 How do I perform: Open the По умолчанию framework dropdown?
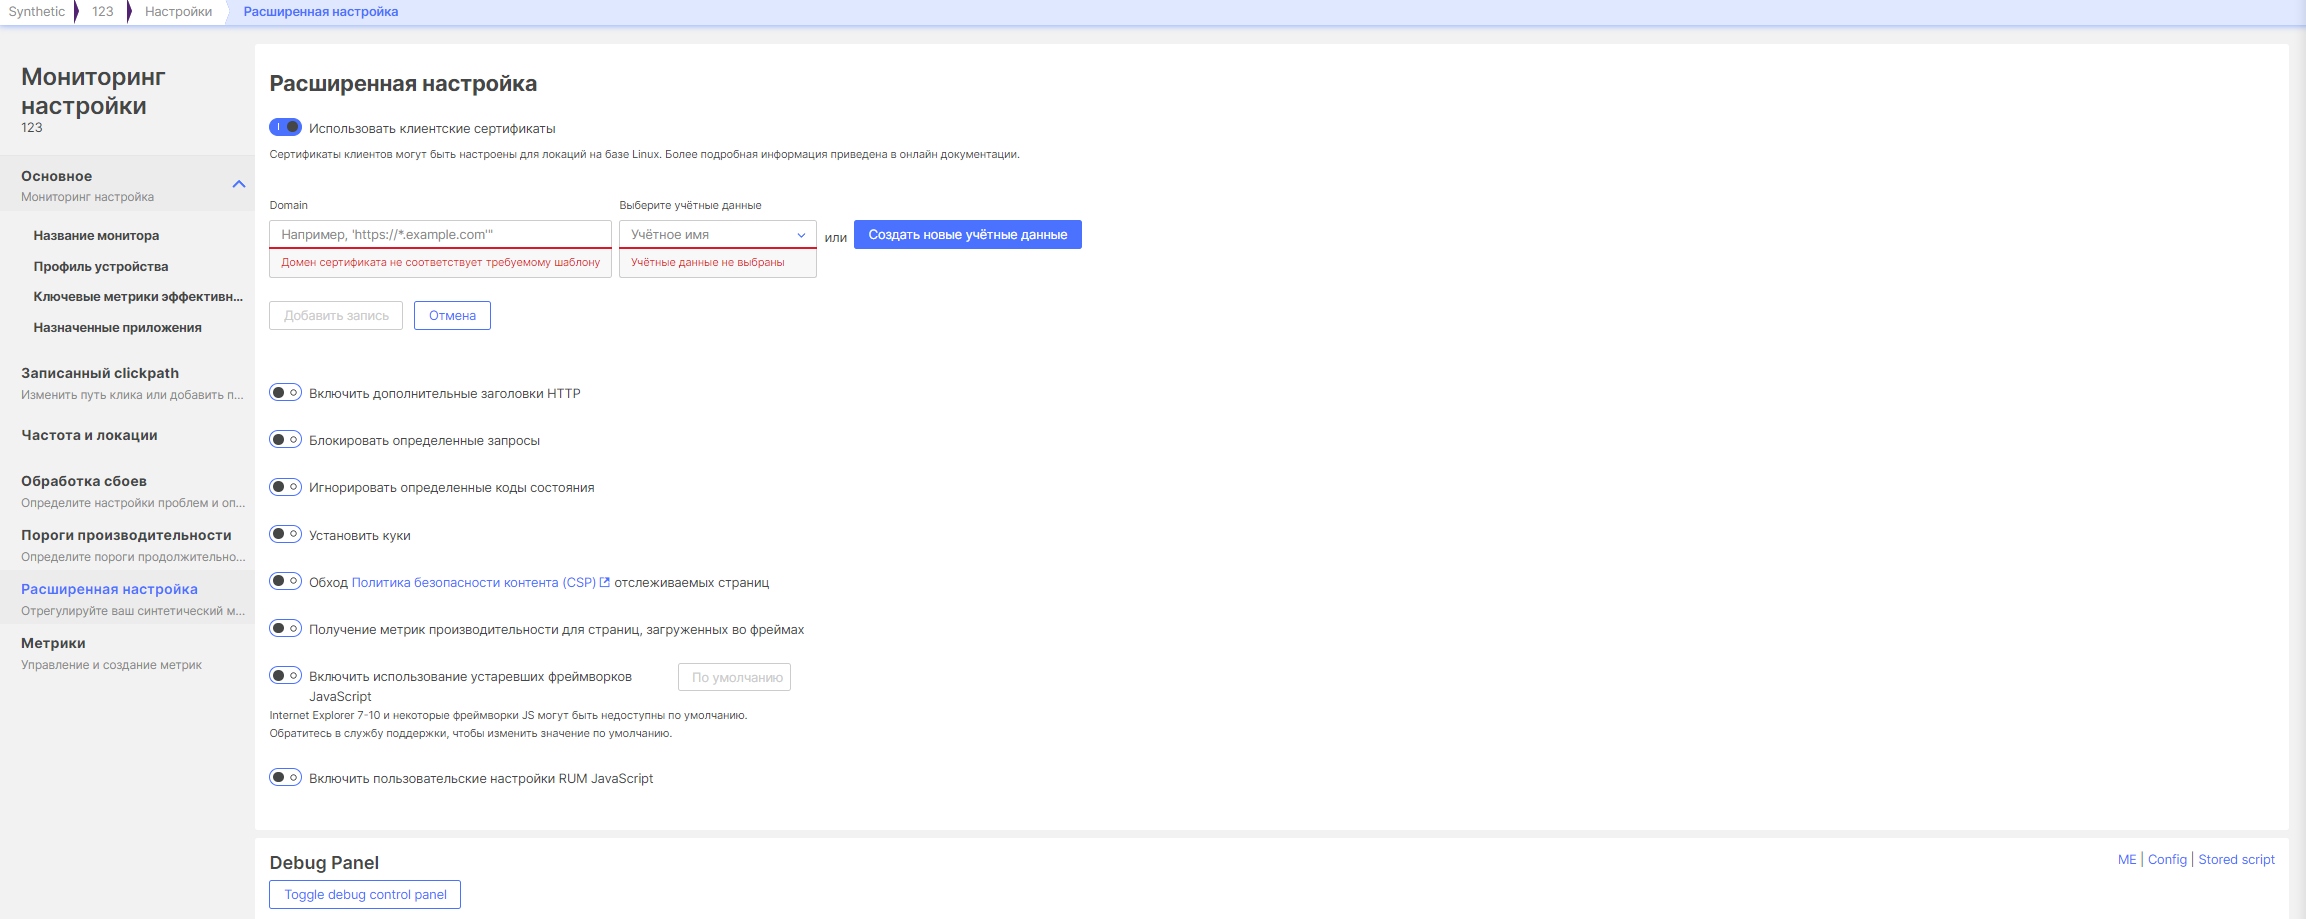point(734,677)
